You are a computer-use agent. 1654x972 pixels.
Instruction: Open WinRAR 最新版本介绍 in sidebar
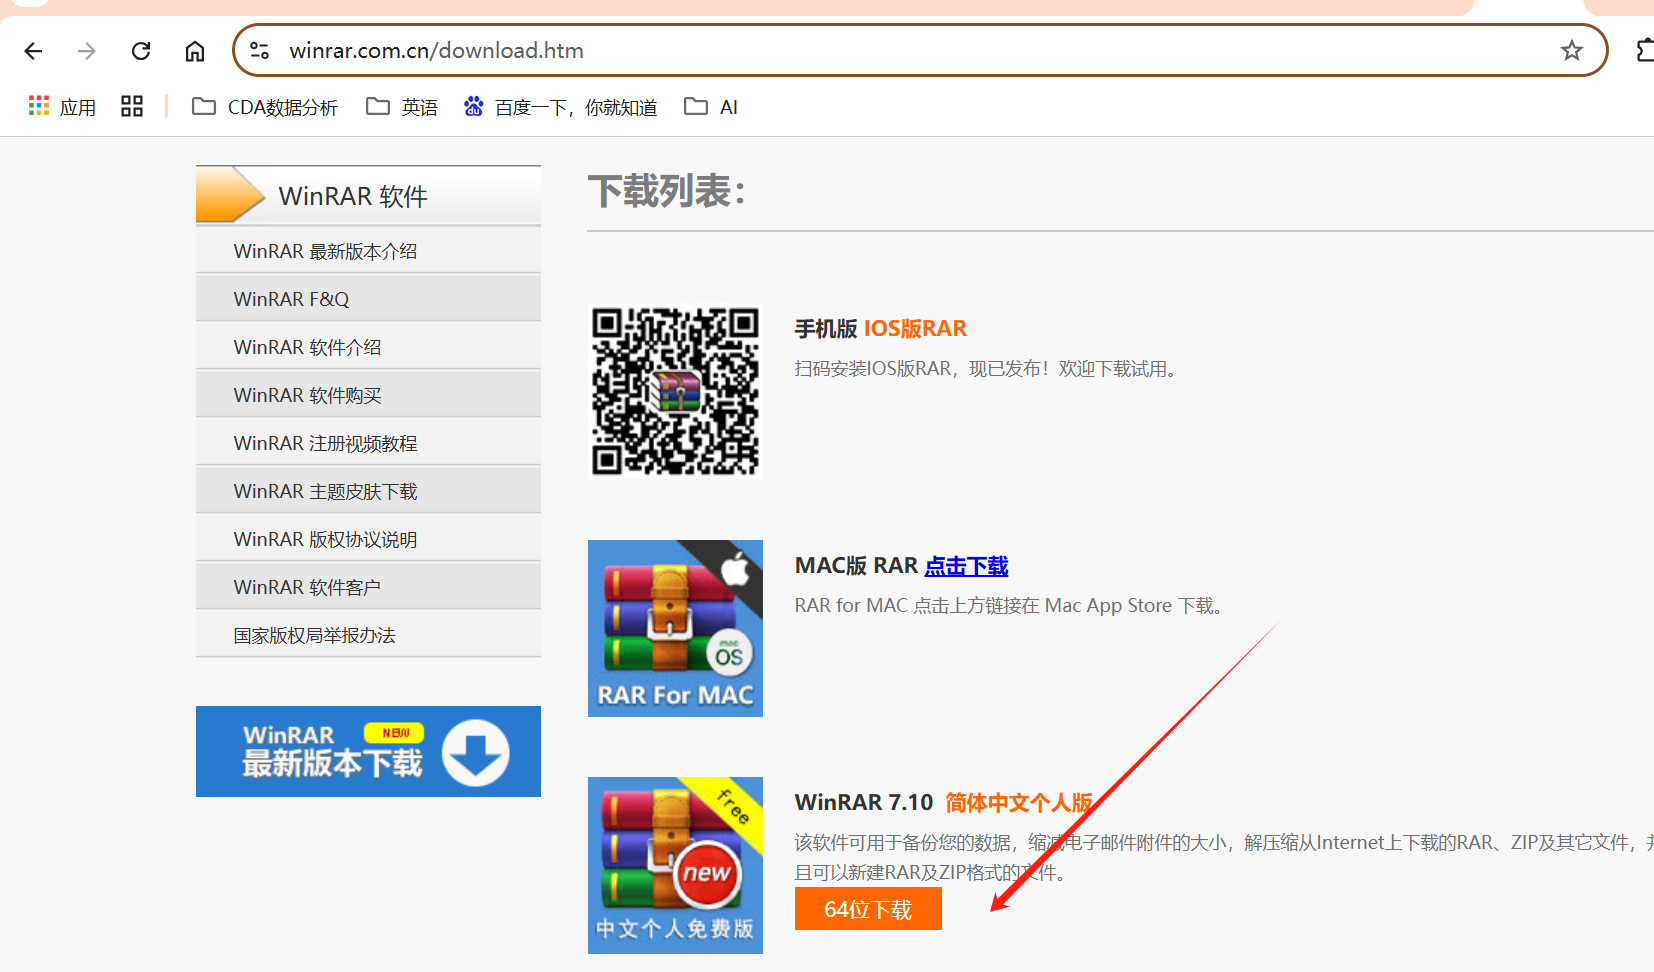[368, 251]
